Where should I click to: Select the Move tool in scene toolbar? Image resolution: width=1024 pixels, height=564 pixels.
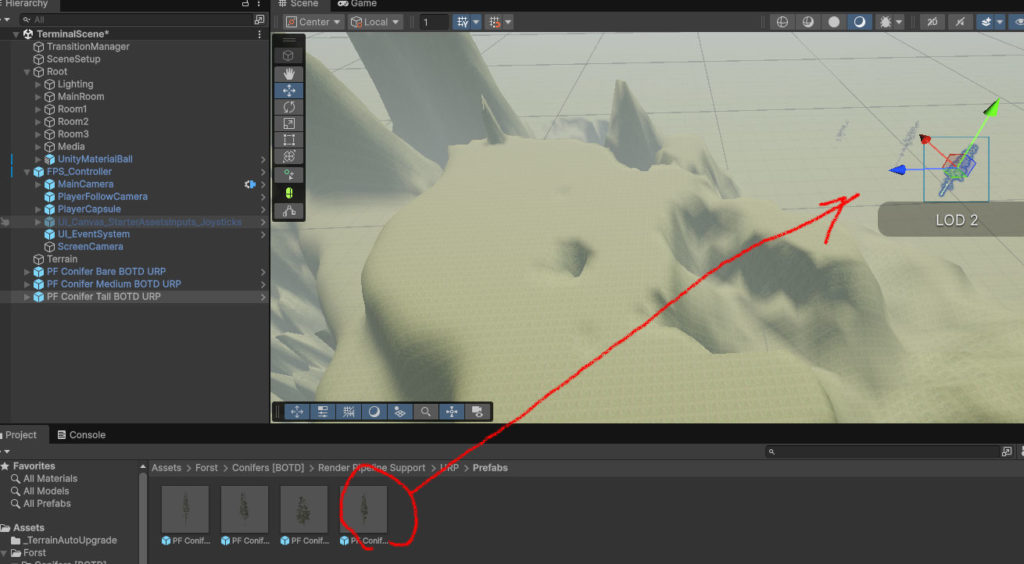click(289, 90)
